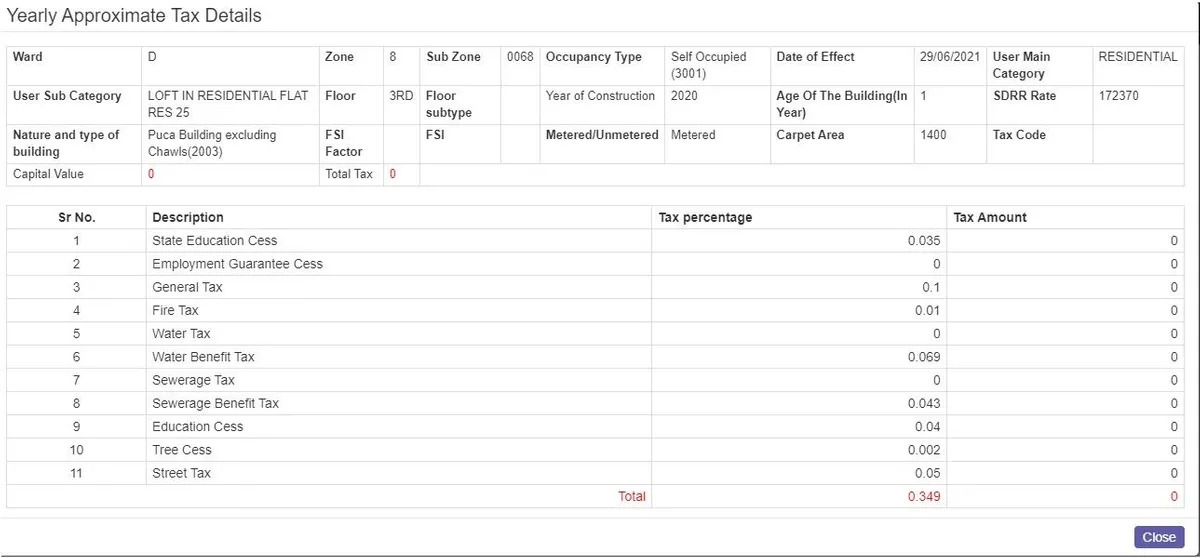Select the State Education Cess row
This screenshot has height=558, width=1200.
coord(214,241)
